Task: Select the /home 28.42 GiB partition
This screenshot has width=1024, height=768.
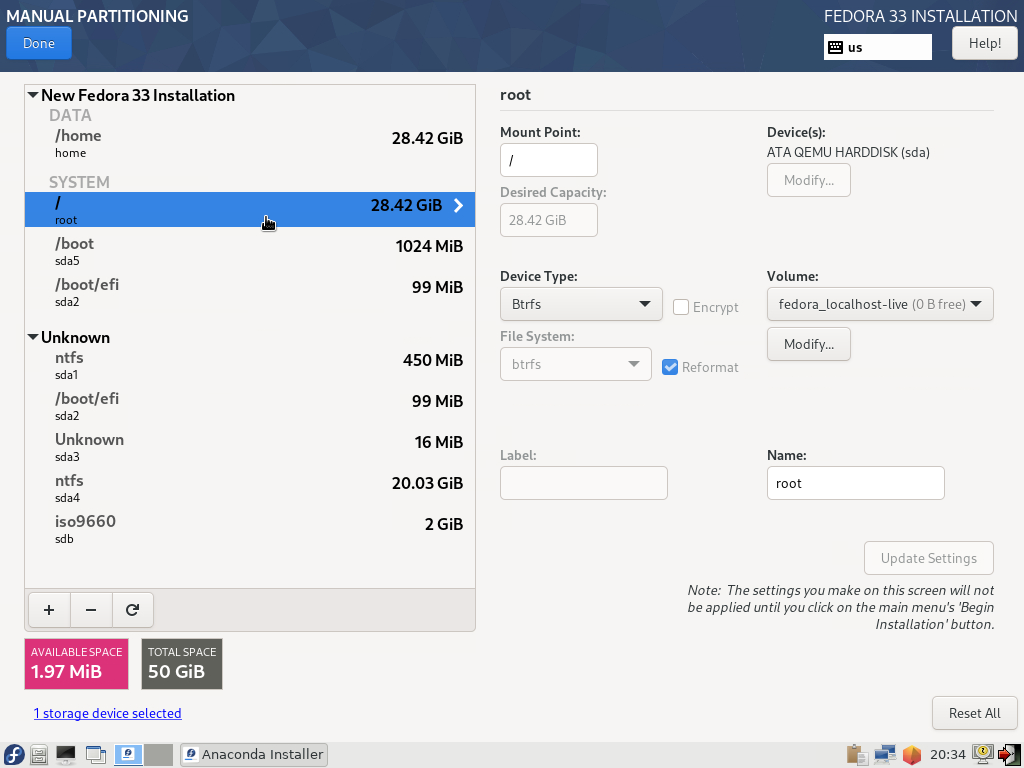Action: tap(250, 143)
